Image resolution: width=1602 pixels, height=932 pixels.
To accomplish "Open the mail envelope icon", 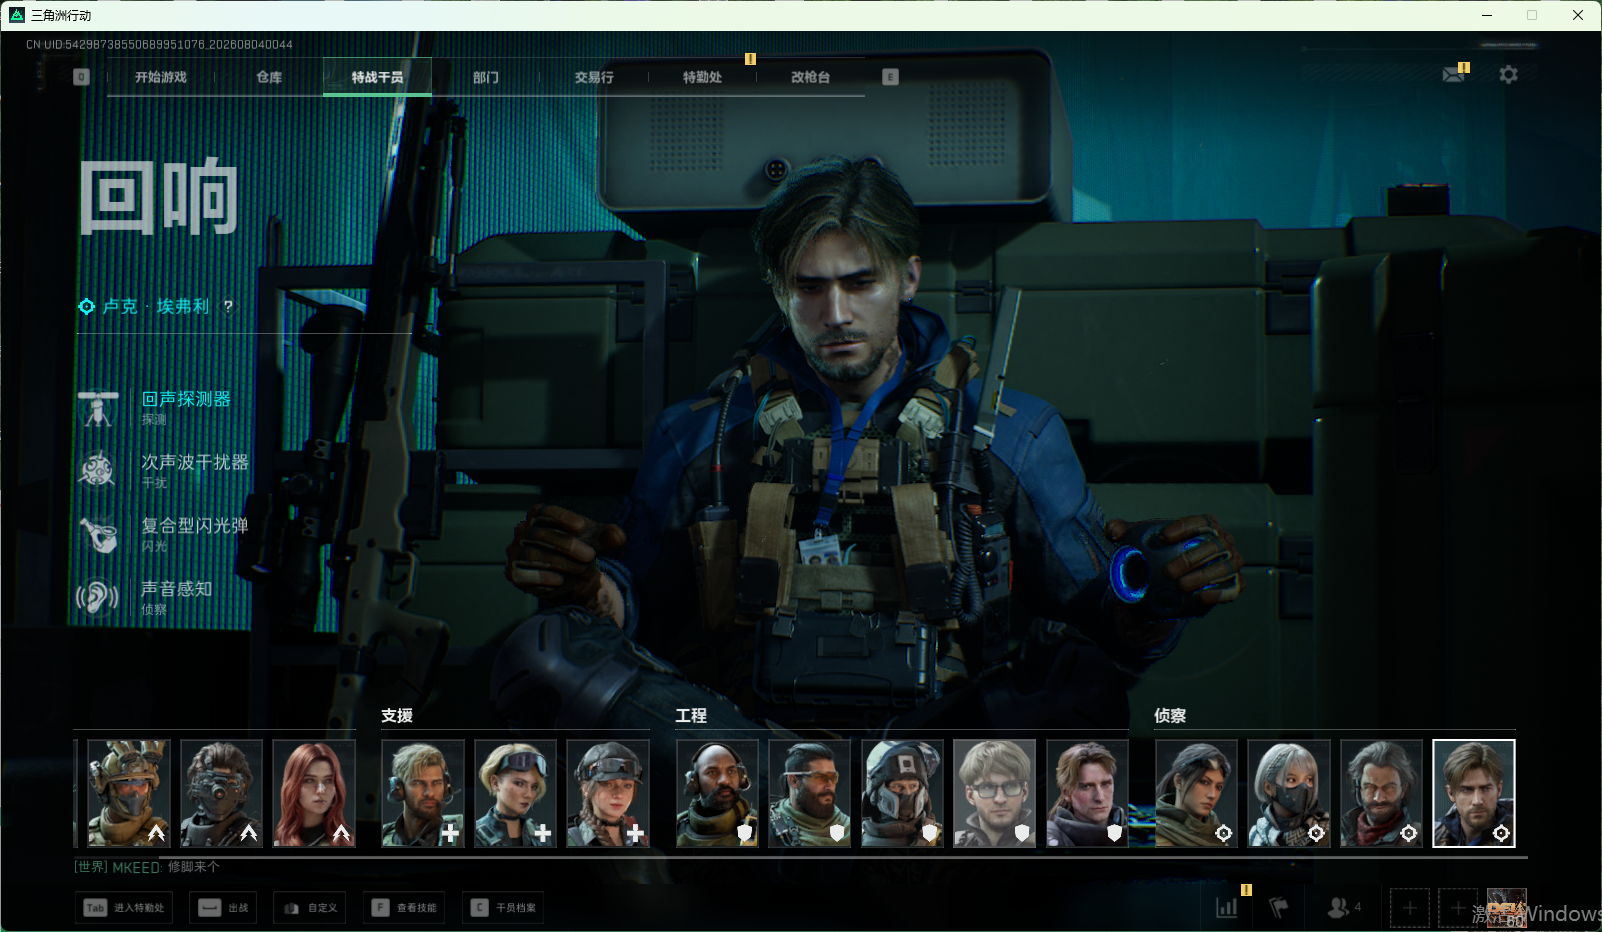I will (x=1454, y=74).
